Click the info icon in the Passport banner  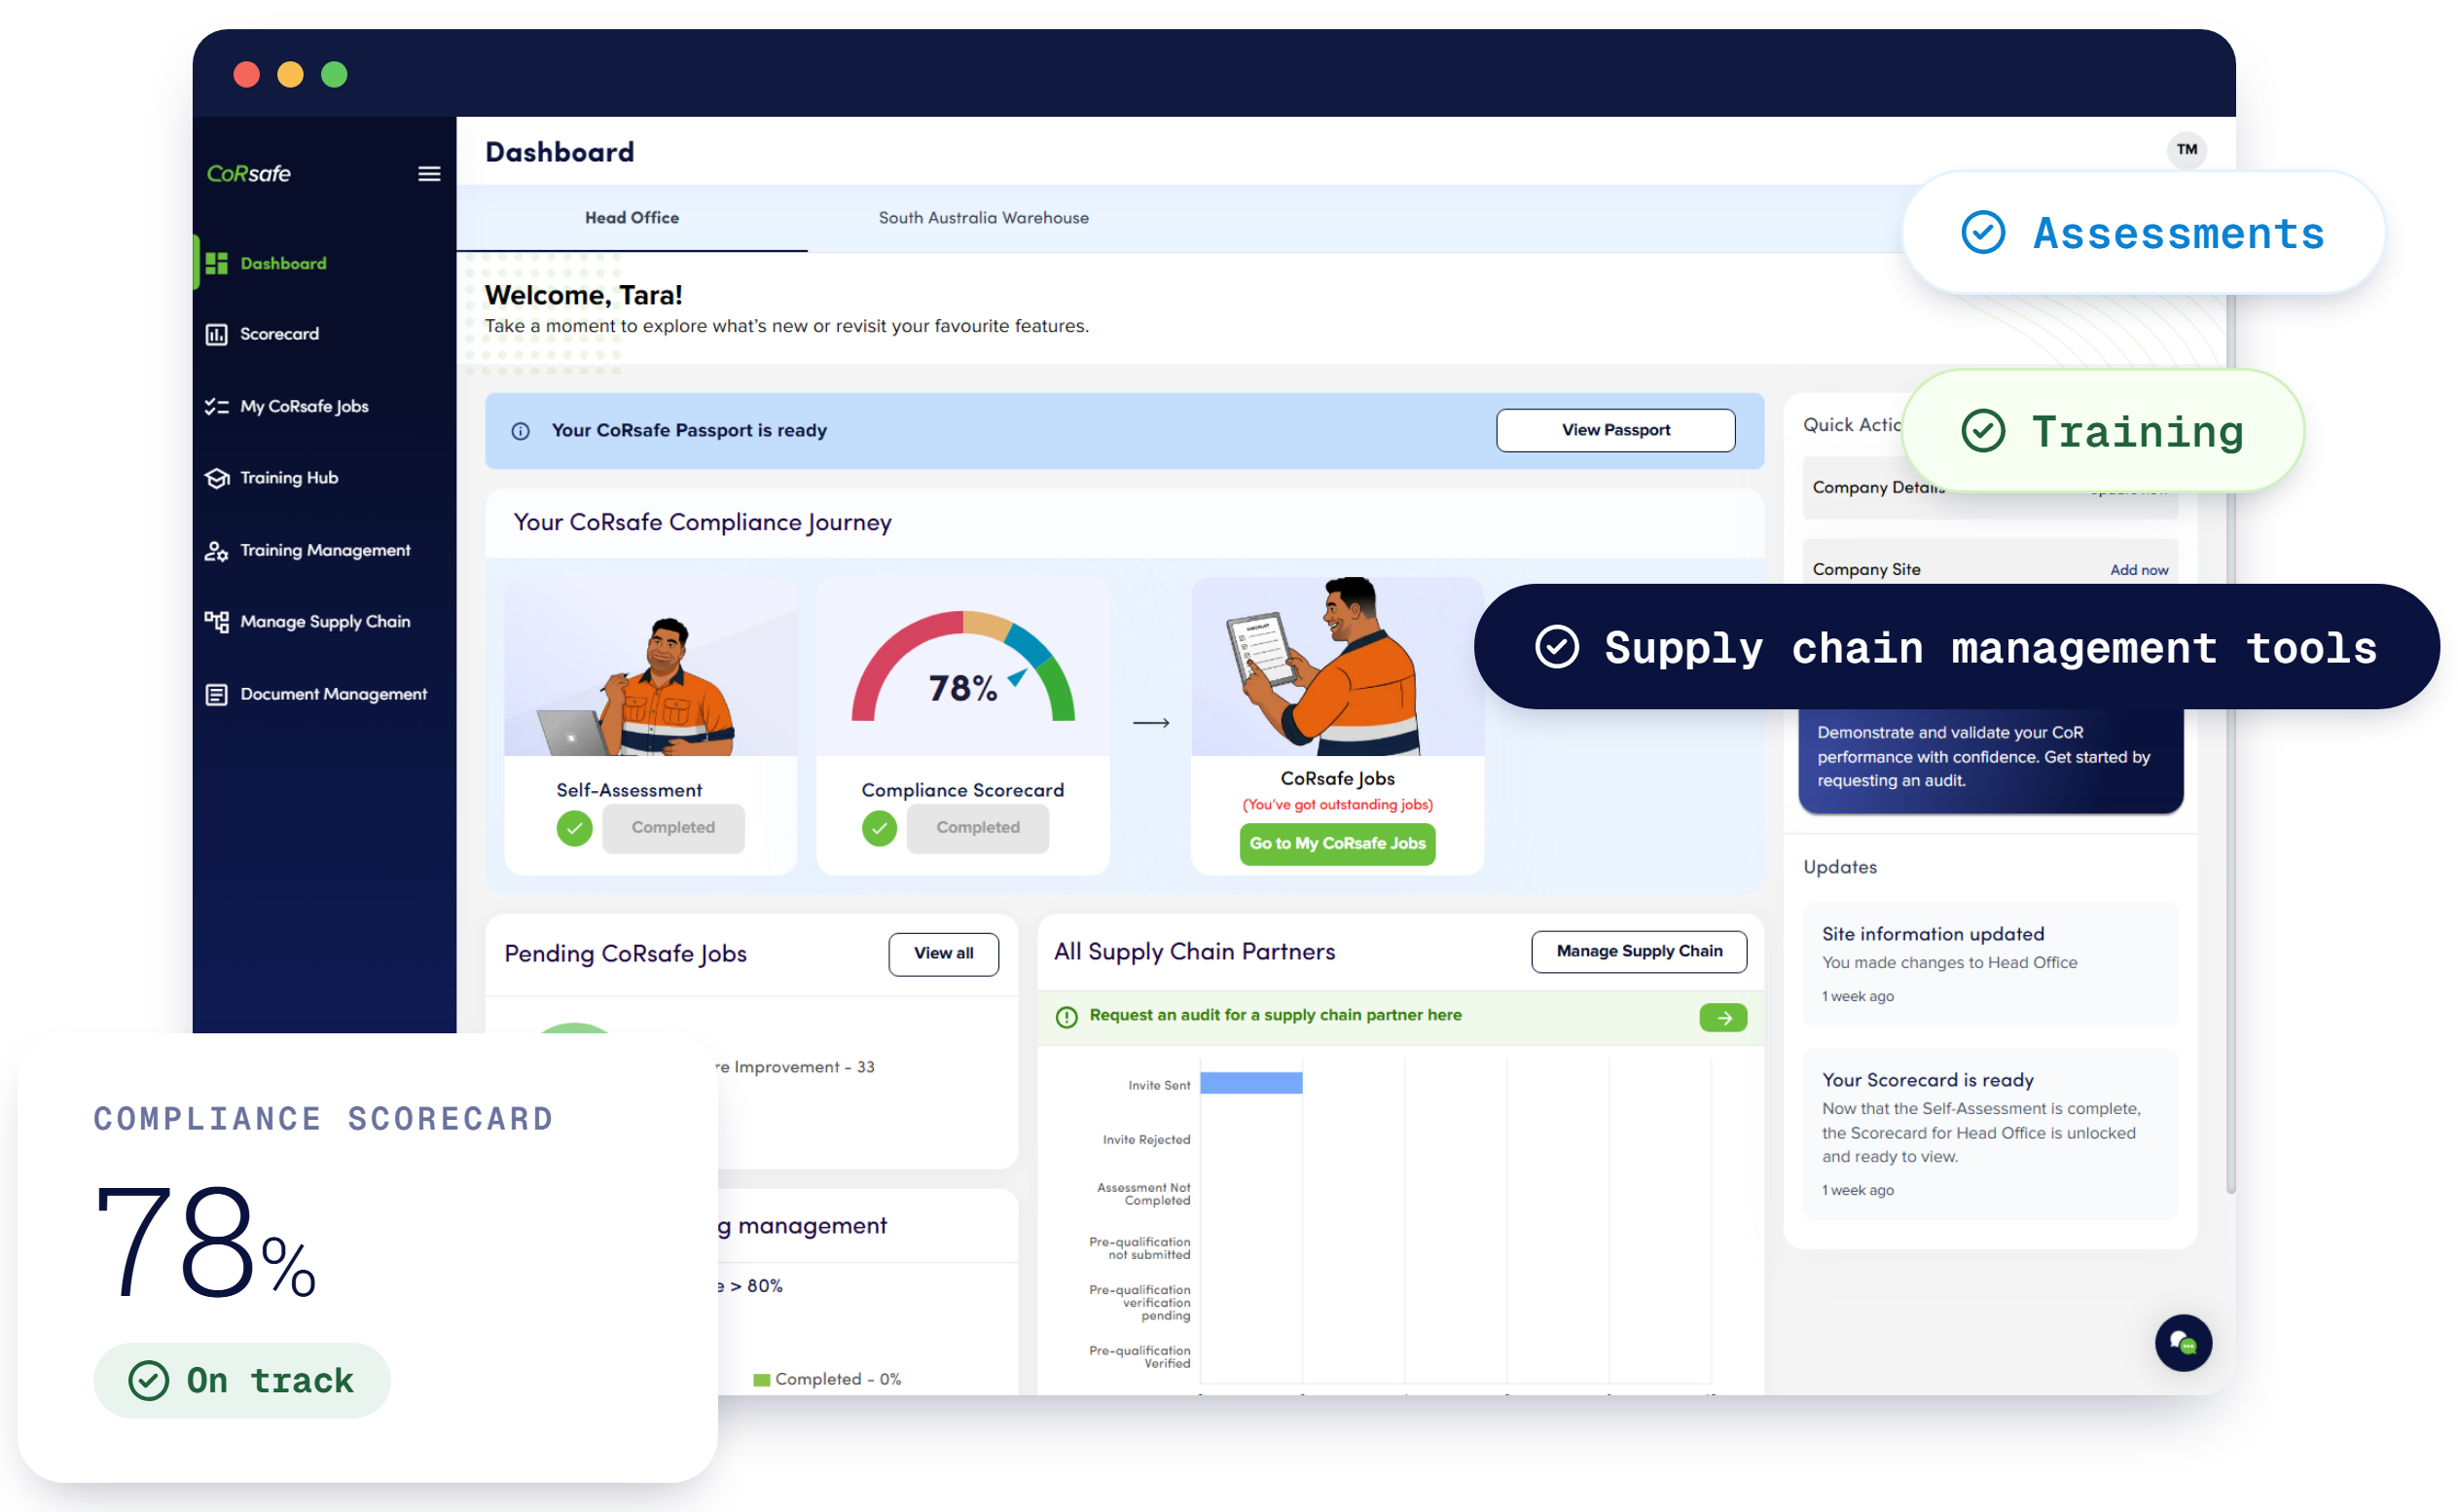coord(520,431)
